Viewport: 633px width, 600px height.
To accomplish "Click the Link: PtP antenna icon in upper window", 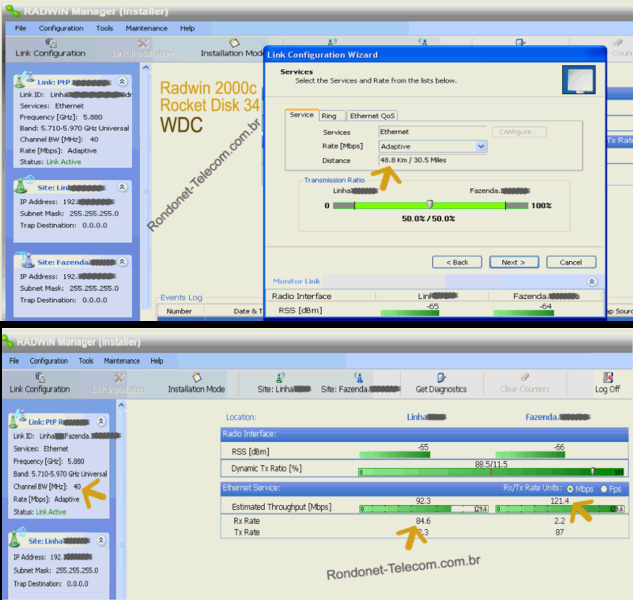I will click(24, 80).
